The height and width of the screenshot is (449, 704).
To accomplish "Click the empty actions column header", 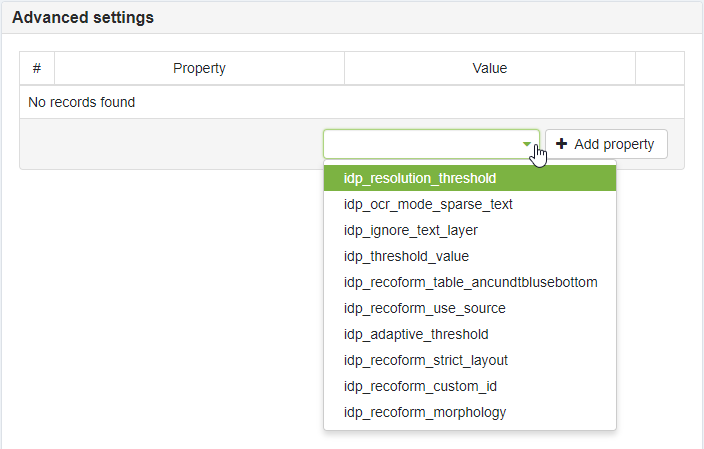I will point(659,68).
